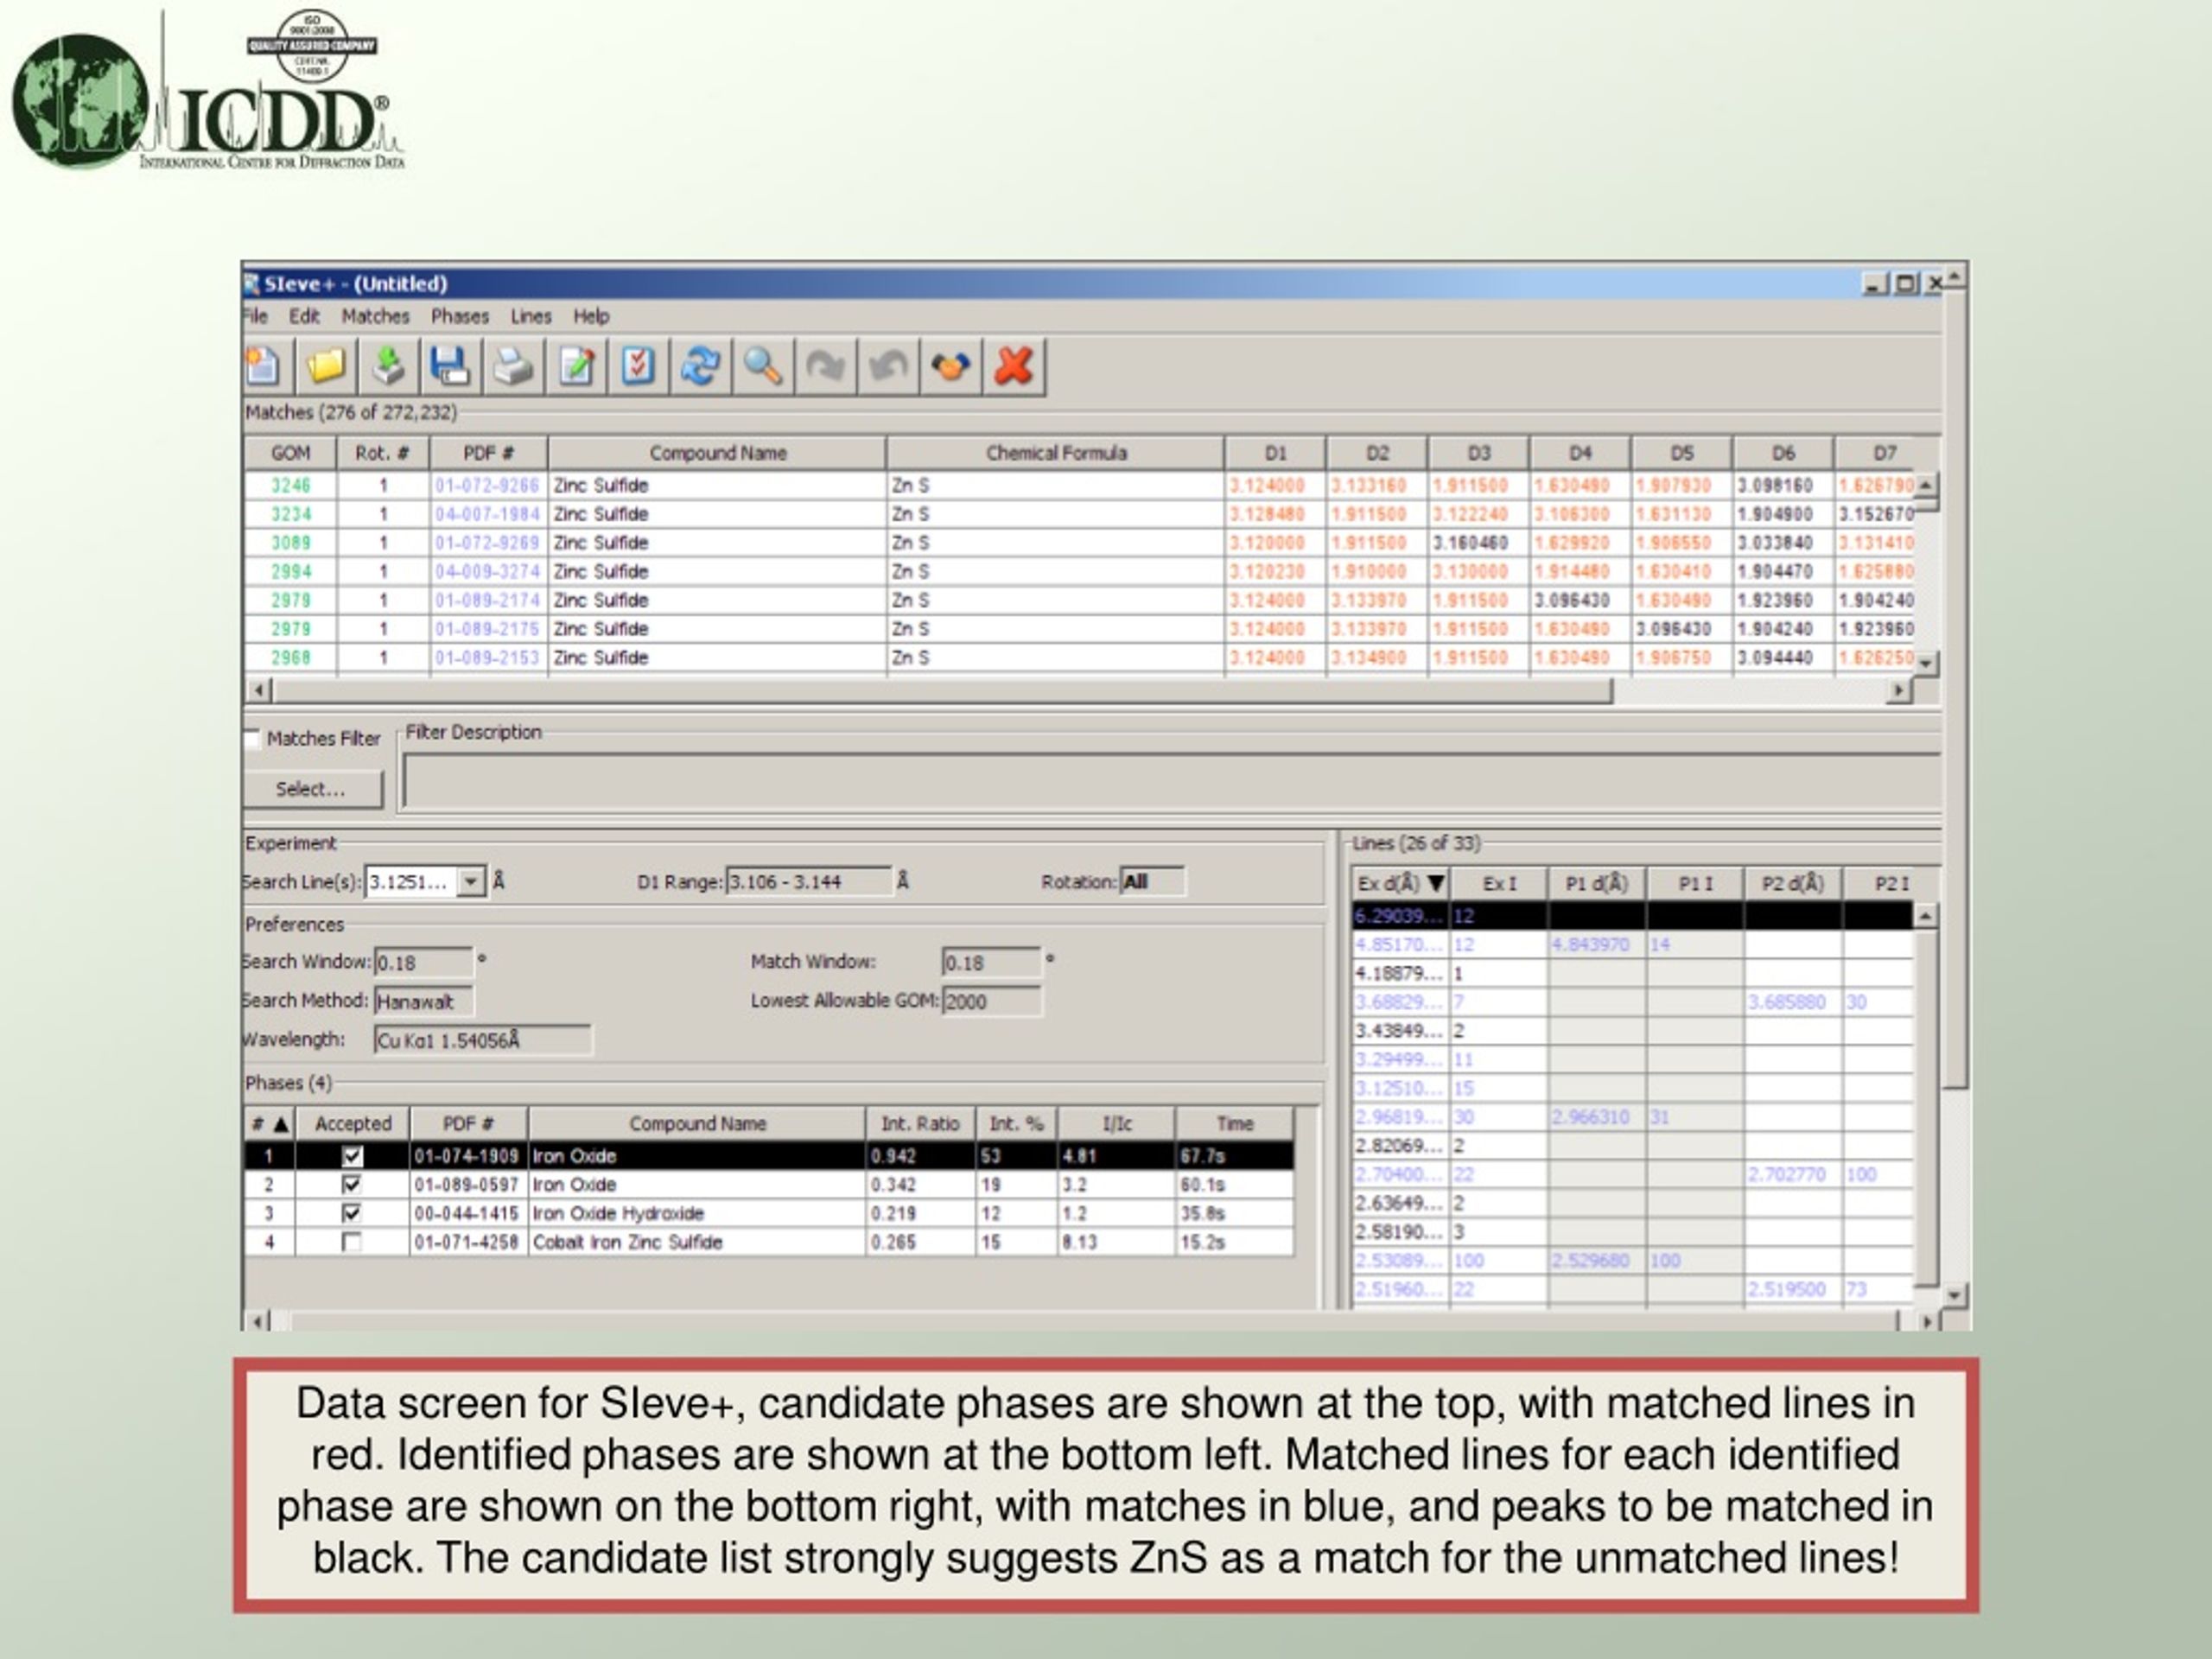The image size is (2212, 1659).
Task: Click the I/Ic column header
Action: tap(1117, 1124)
